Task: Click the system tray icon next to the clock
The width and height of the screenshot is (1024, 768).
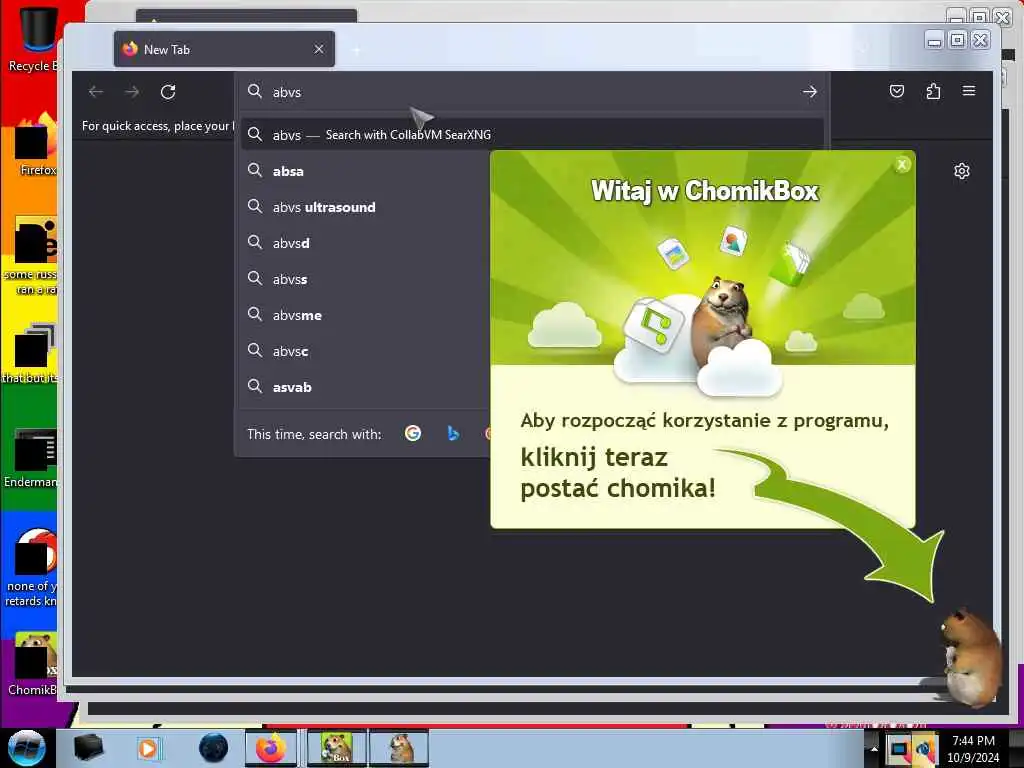Action: coord(925,749)
